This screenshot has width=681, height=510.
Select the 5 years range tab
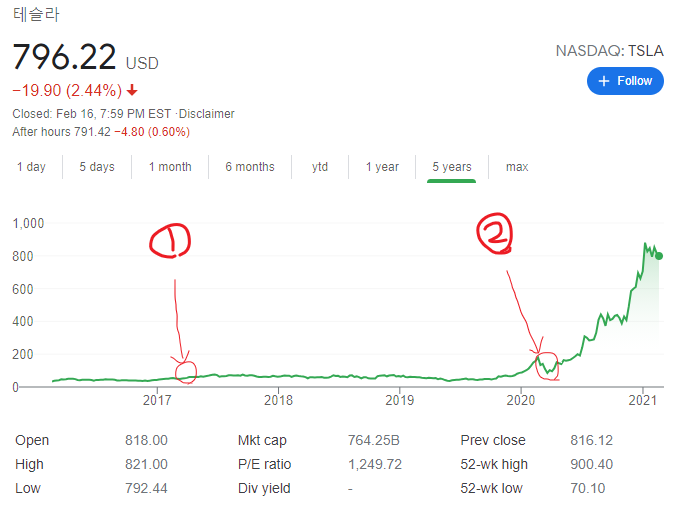point(452,167)
